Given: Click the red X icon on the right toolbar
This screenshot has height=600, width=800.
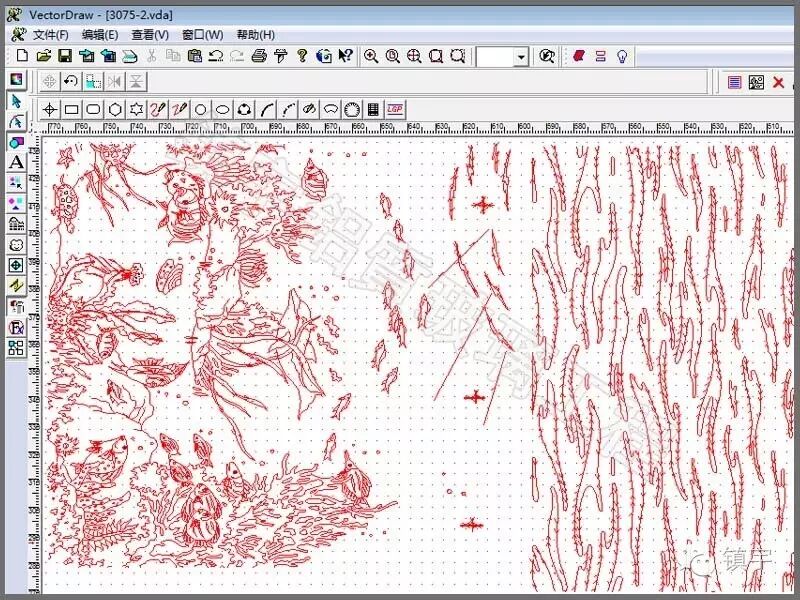Looking at the screenshot, I should click(x=778, y=82).
